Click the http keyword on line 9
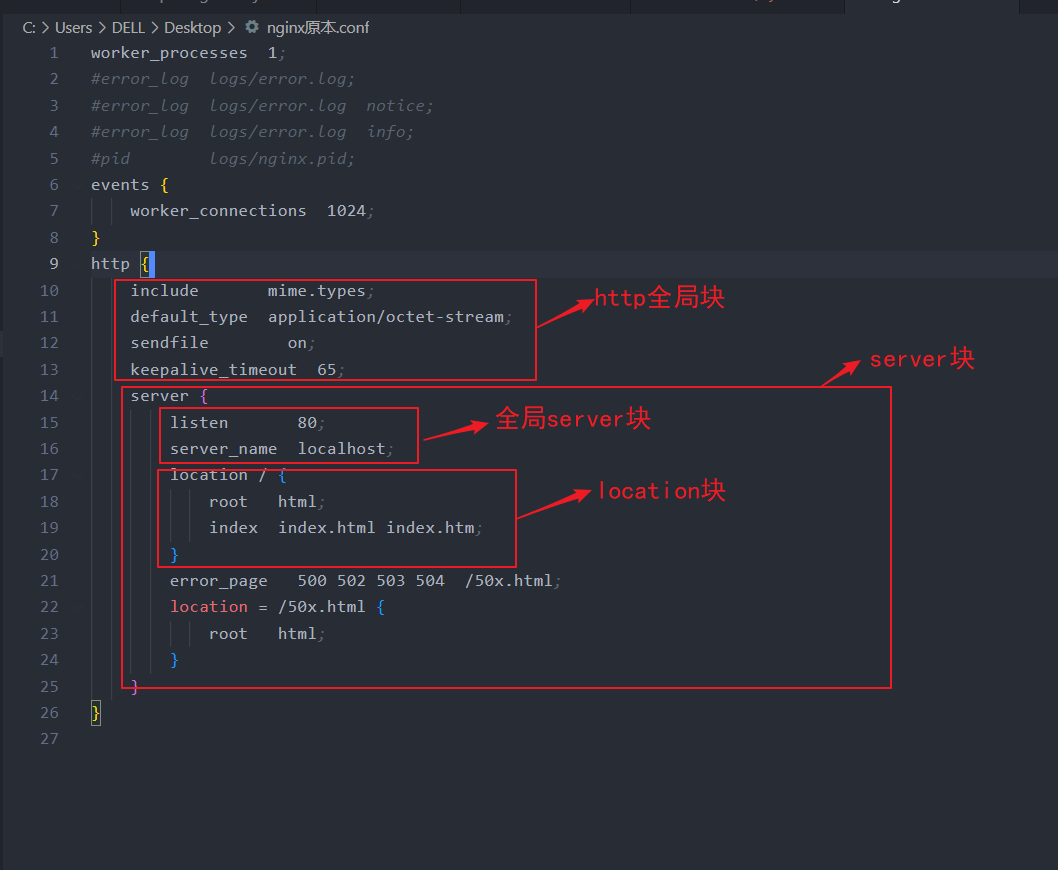This screenshot has width=1058, height=870. [110, 263]
